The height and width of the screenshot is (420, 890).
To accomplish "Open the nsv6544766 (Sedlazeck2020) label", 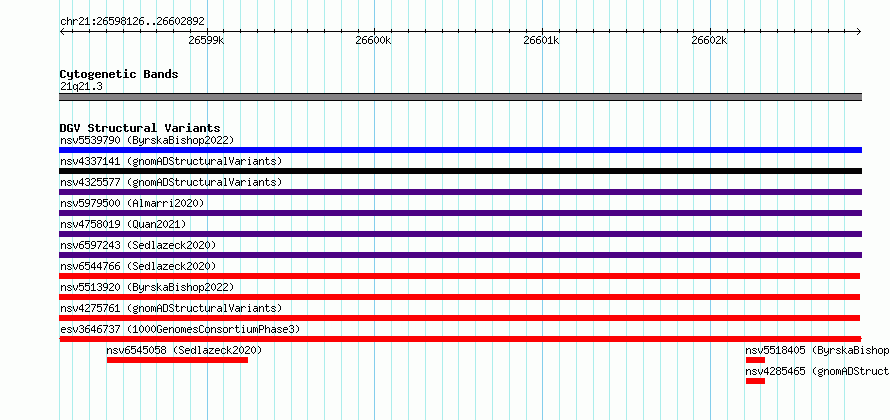I will click(138, 266).
